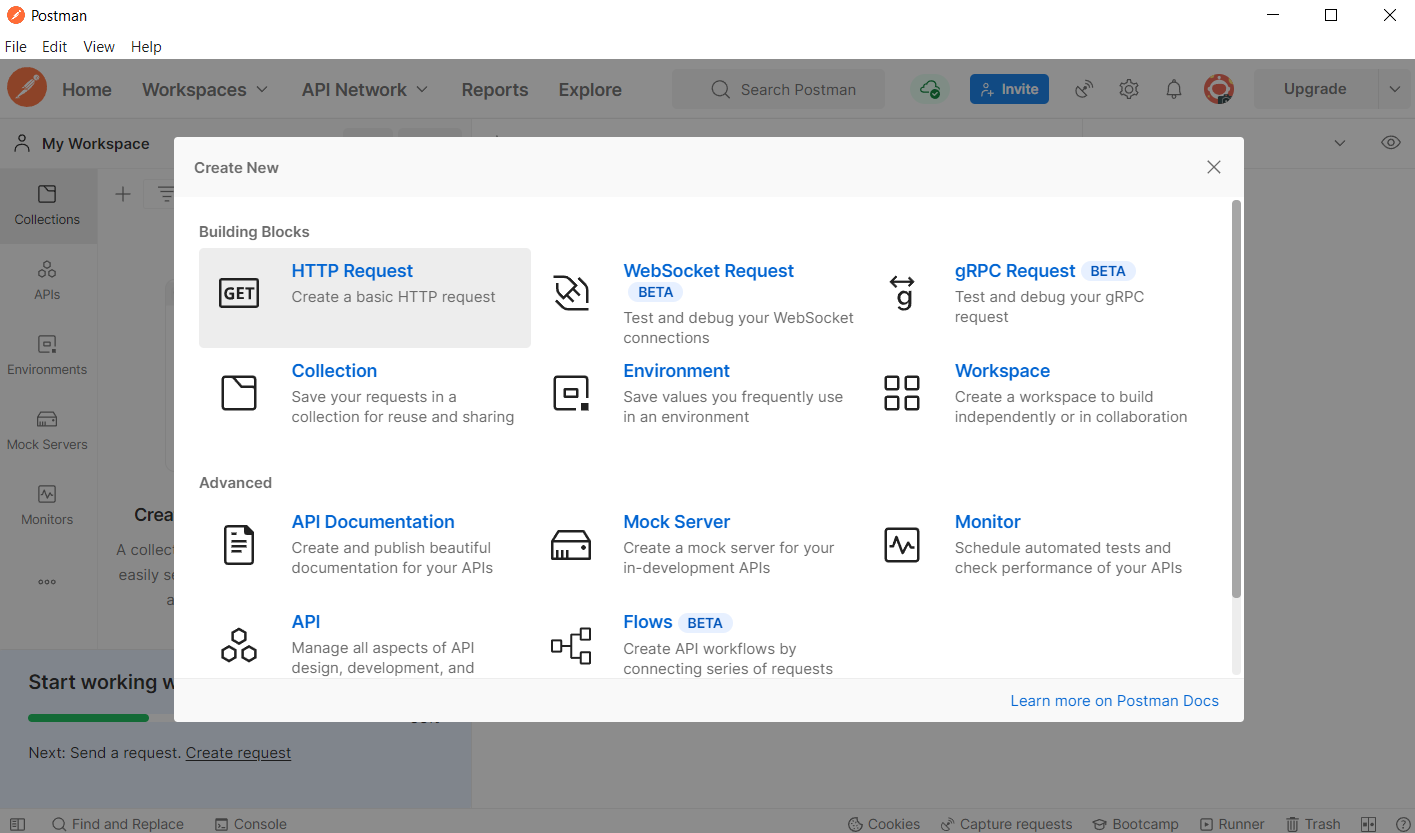The width and height of the screenshot is (1415, 833).
Task: Toggle the environment quick look eye icon
Action: (1391, 143)
